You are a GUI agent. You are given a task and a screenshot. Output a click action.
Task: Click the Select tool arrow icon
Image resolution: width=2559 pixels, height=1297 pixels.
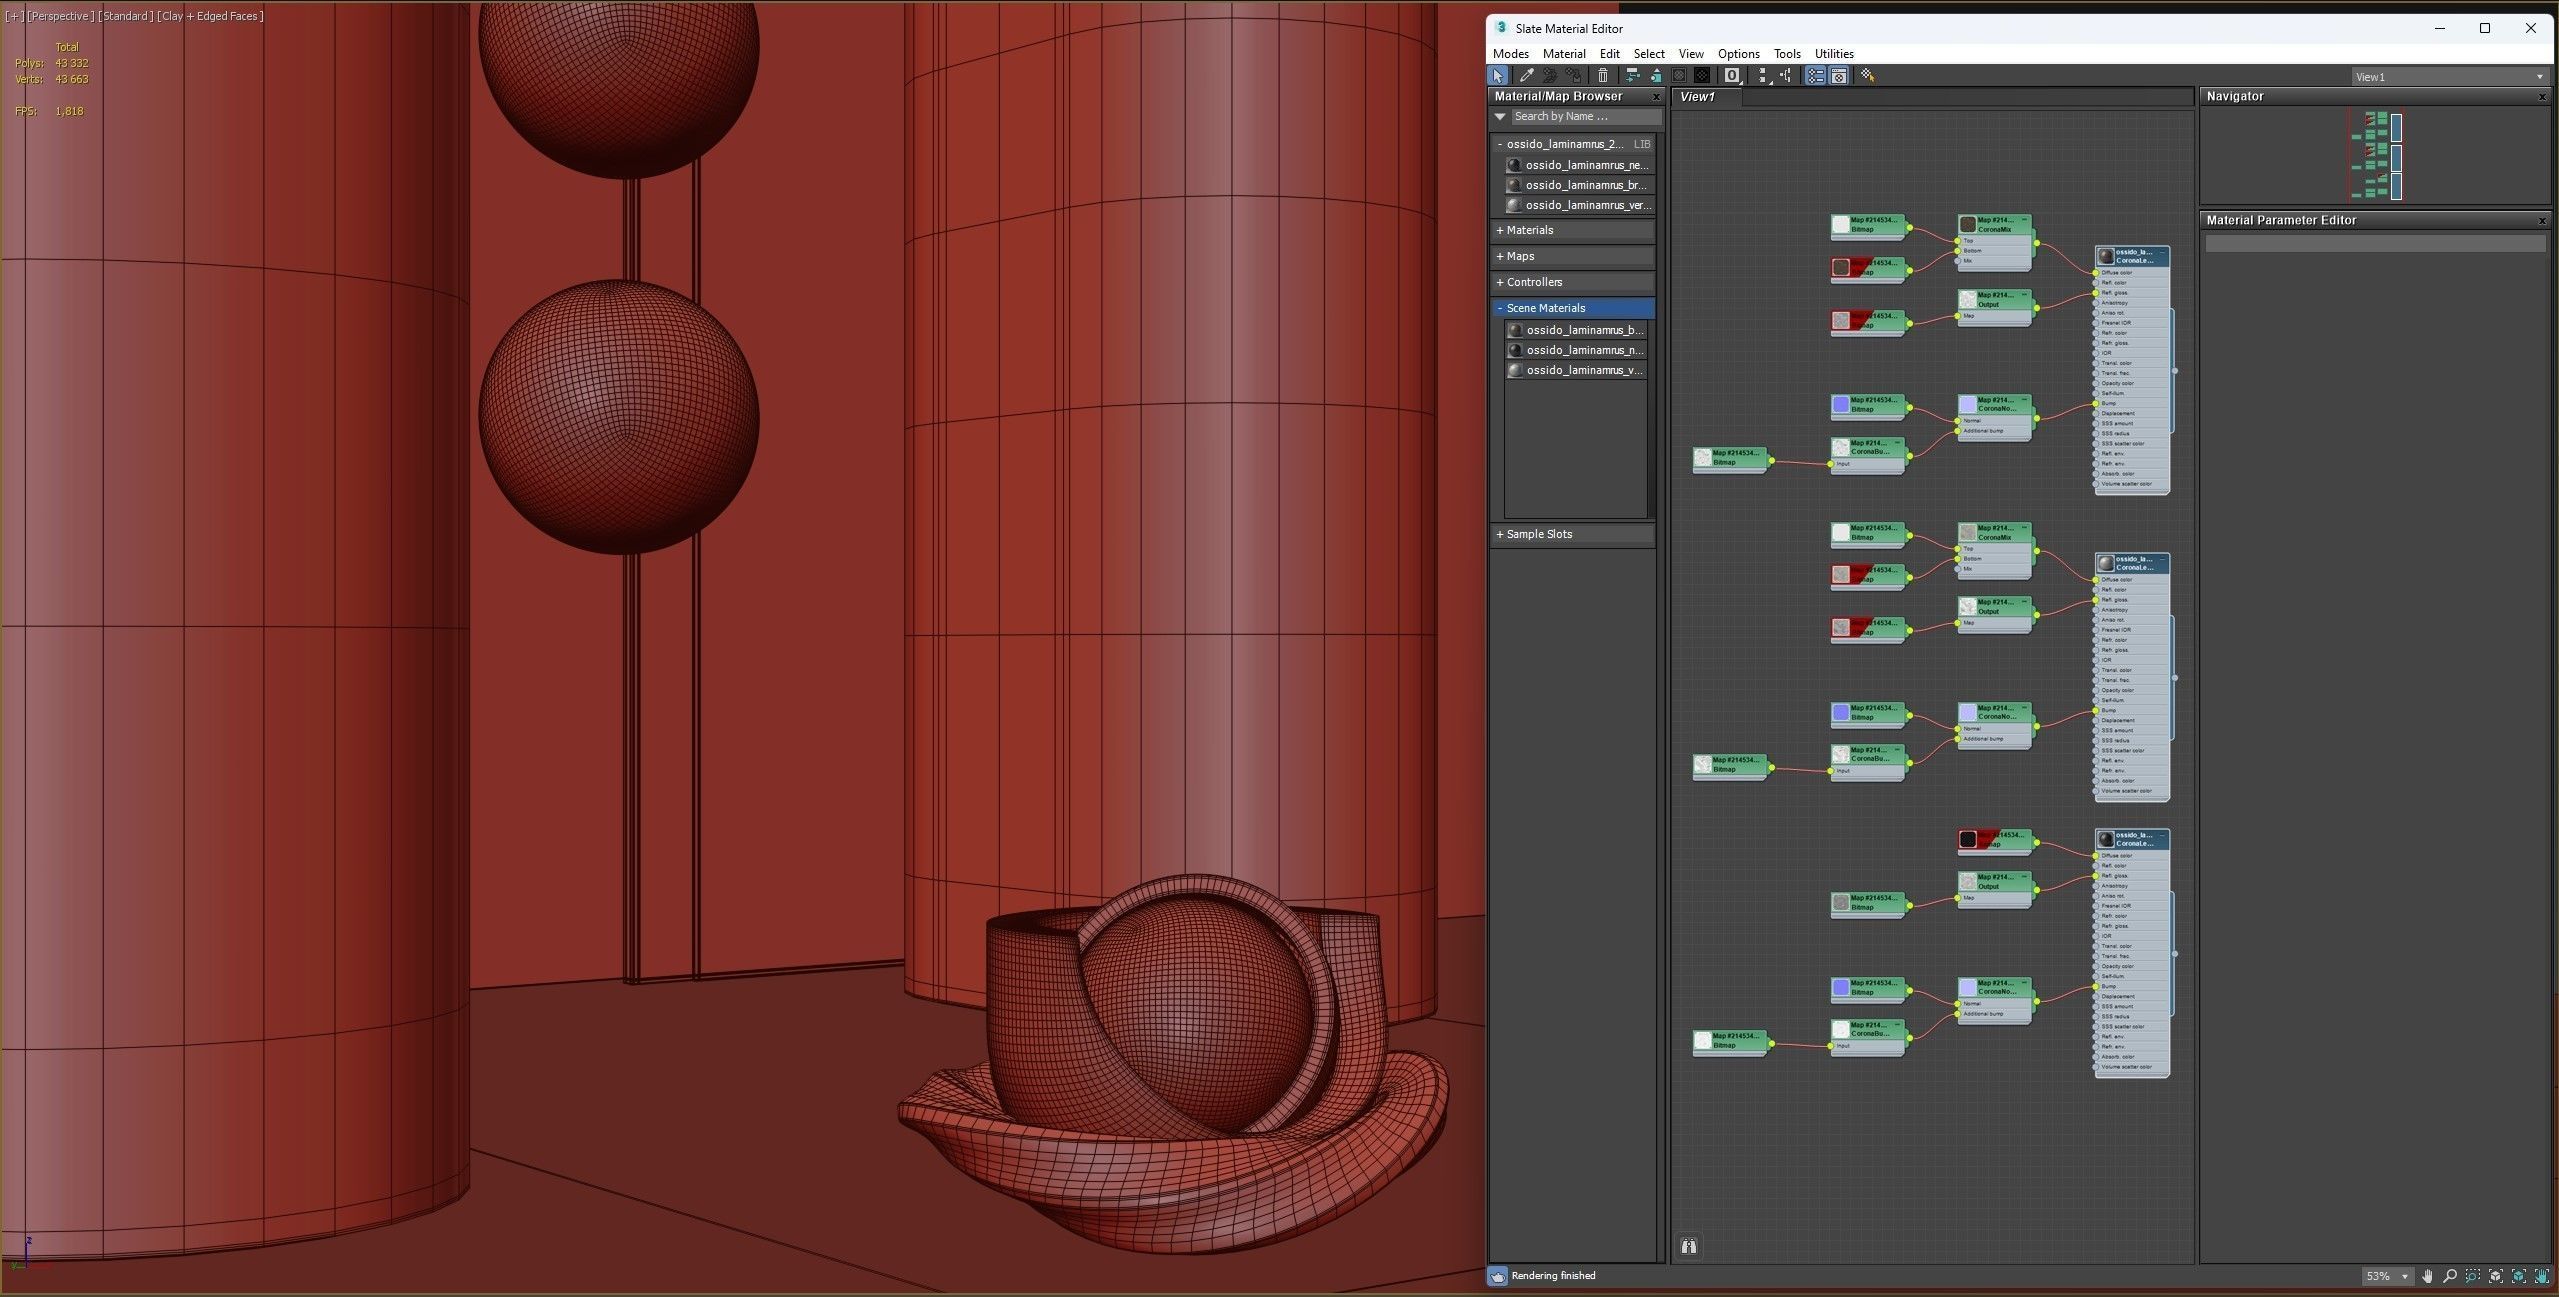(x=1497, y=76)
